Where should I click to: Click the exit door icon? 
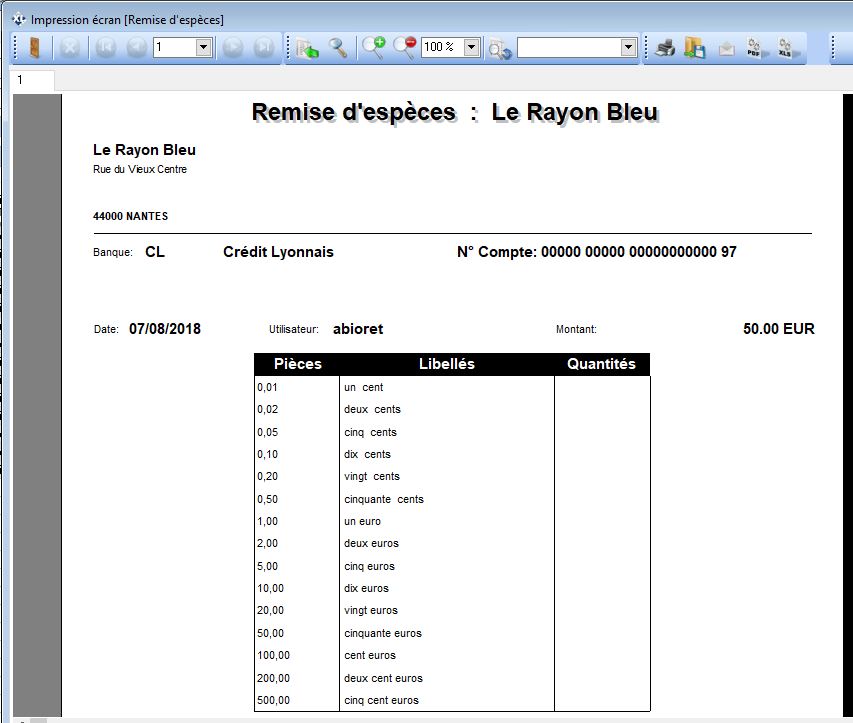point(34,48)
